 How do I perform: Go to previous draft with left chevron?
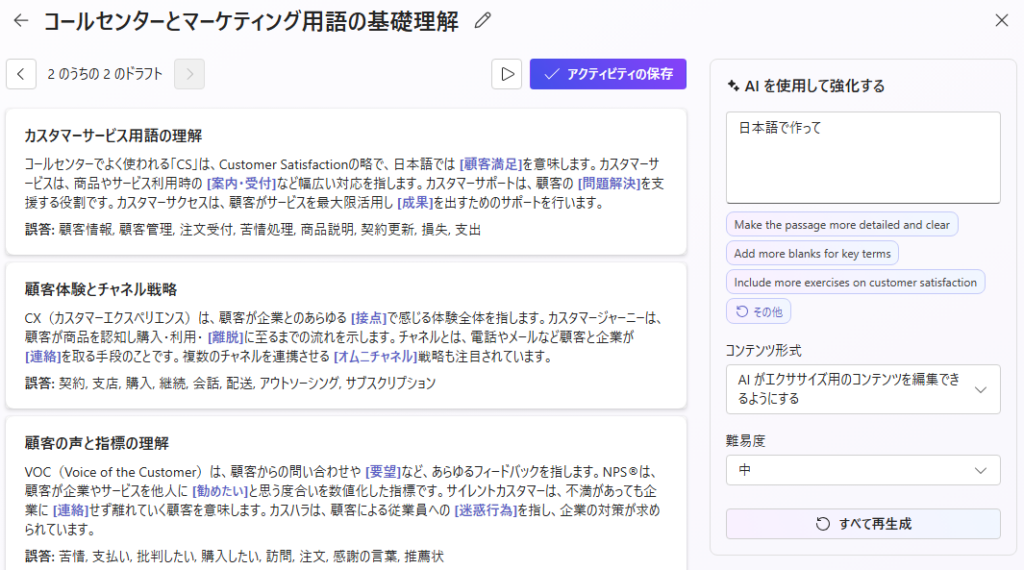point(21,74)
